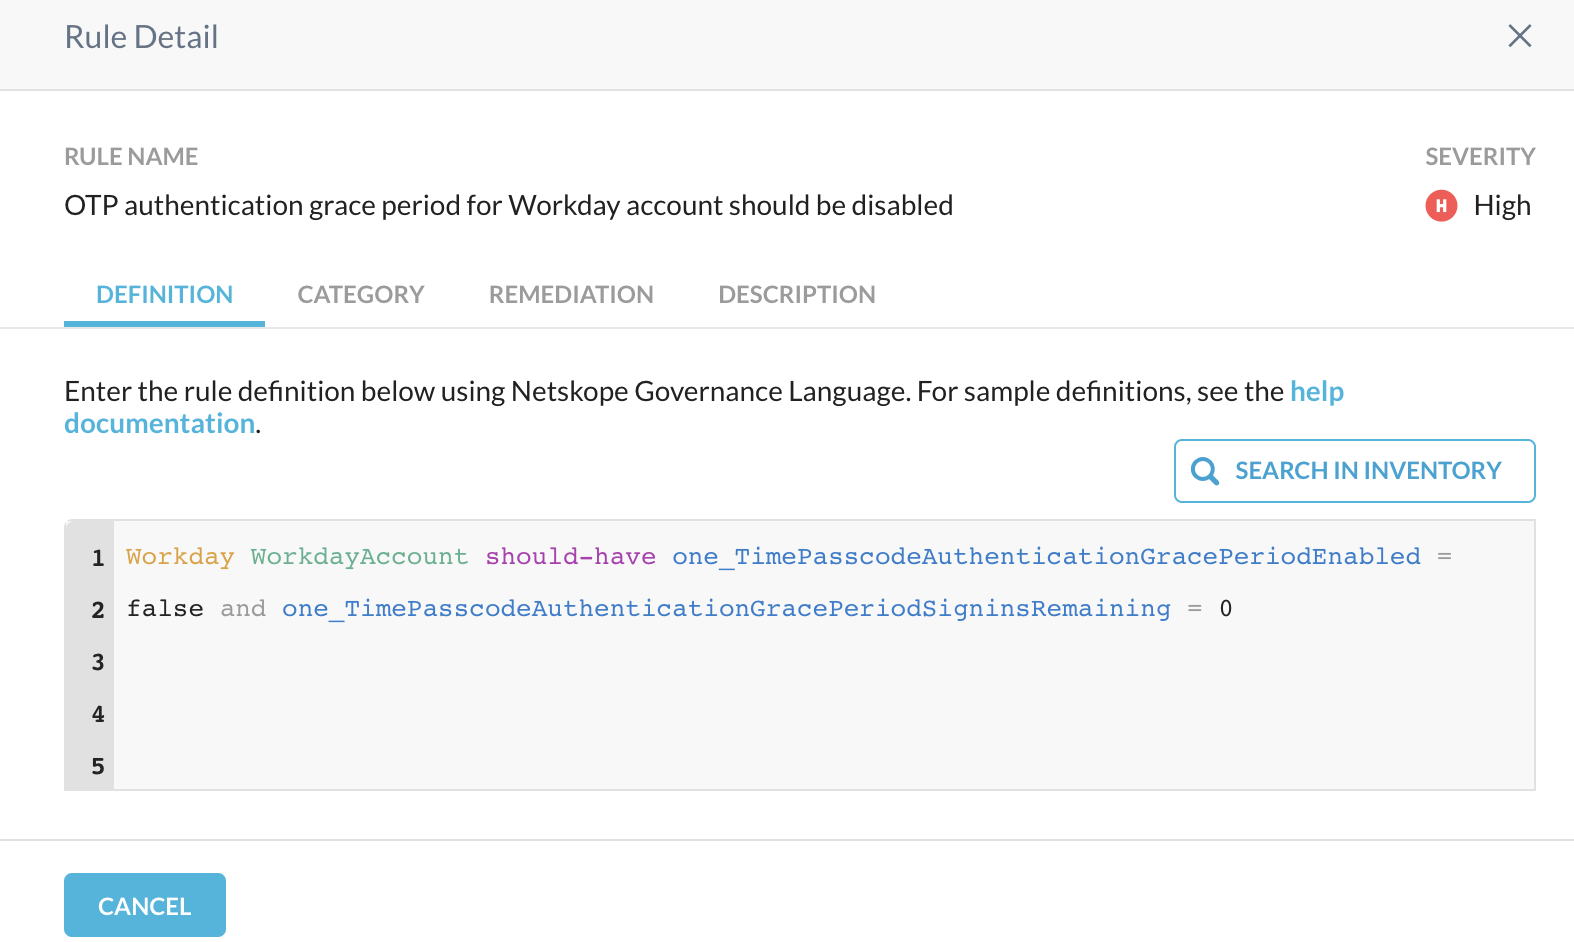Open the Remediation tab
Viewport: 1574px width, 942px height.
point(571,295)
